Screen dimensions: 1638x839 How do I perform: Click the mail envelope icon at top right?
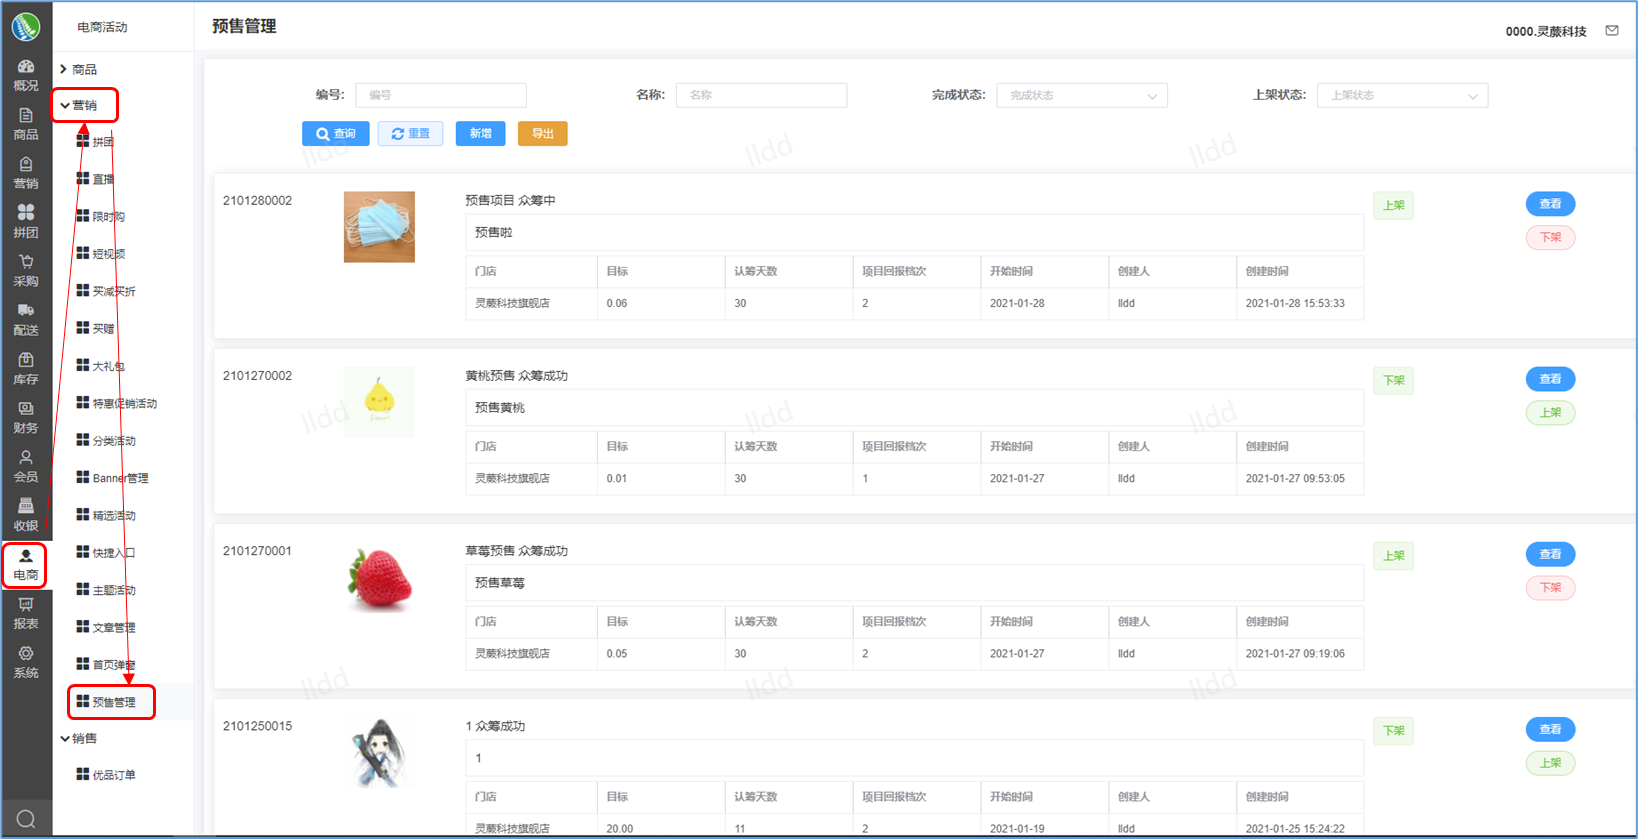click(x=1612, y=31)
